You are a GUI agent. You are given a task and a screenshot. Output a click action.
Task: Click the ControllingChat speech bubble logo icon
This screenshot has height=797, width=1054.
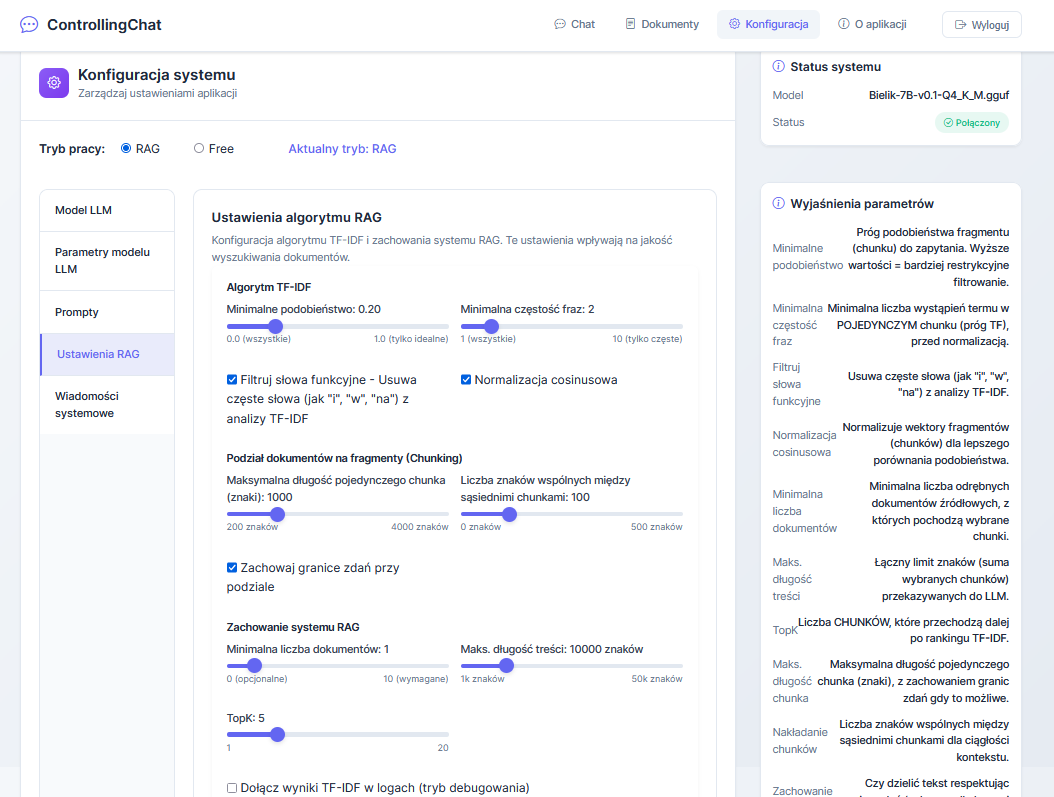29,24
